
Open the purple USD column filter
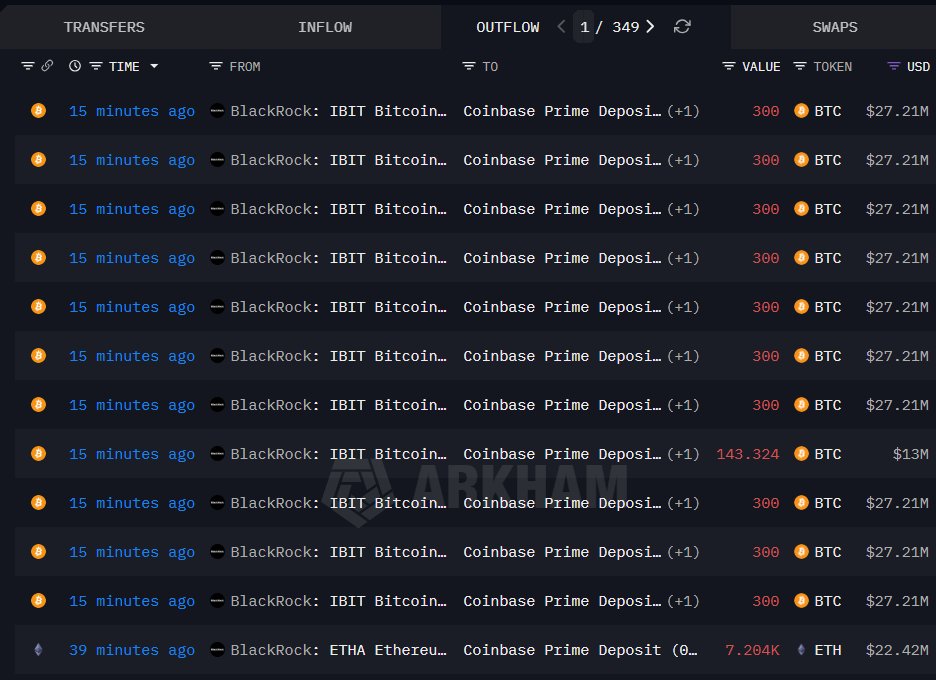(x=893, y=66)
